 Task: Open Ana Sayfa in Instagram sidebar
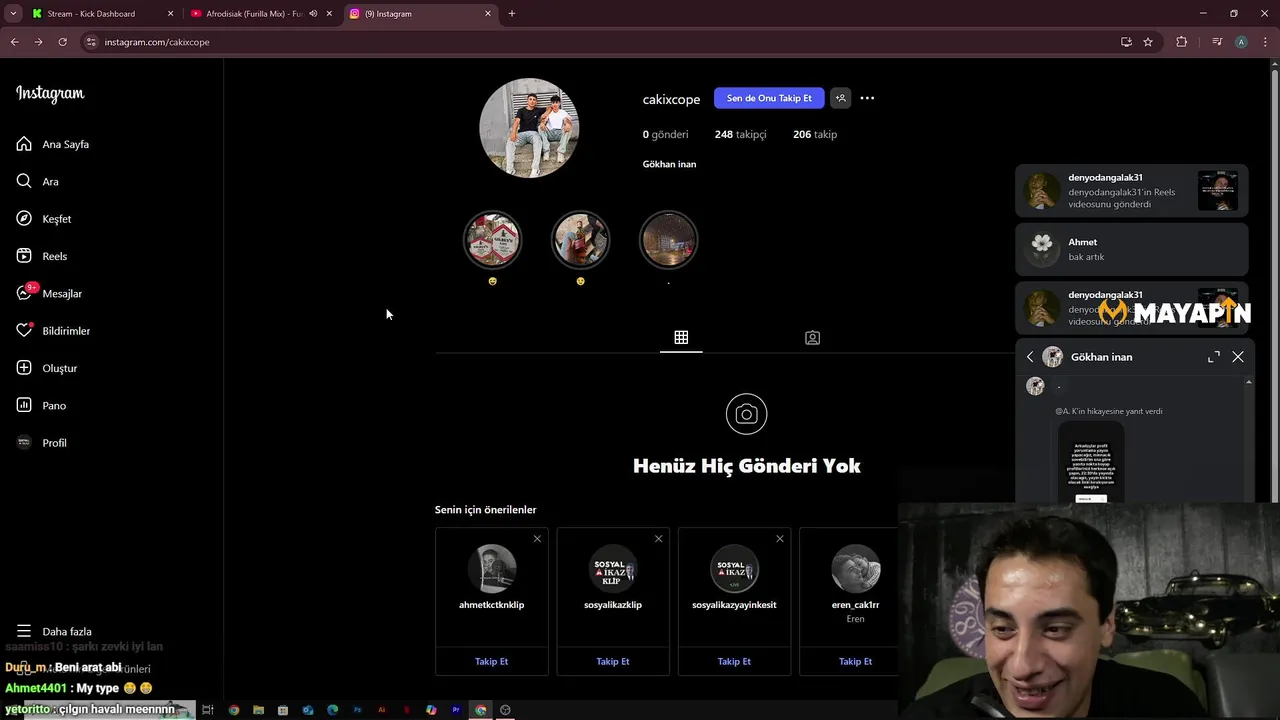[53, 144]
